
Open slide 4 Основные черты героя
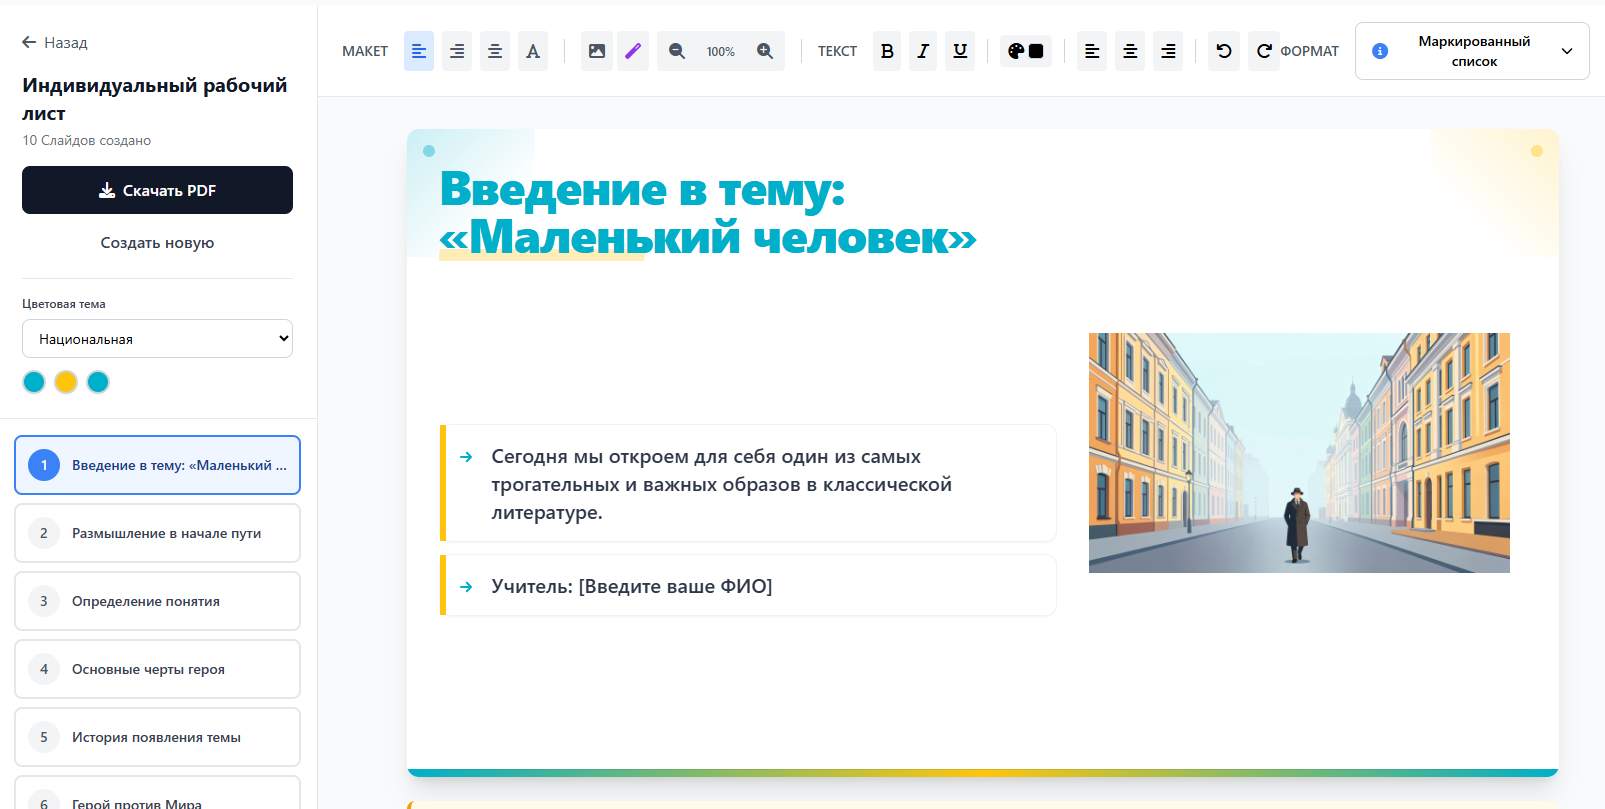click(157, 669)
